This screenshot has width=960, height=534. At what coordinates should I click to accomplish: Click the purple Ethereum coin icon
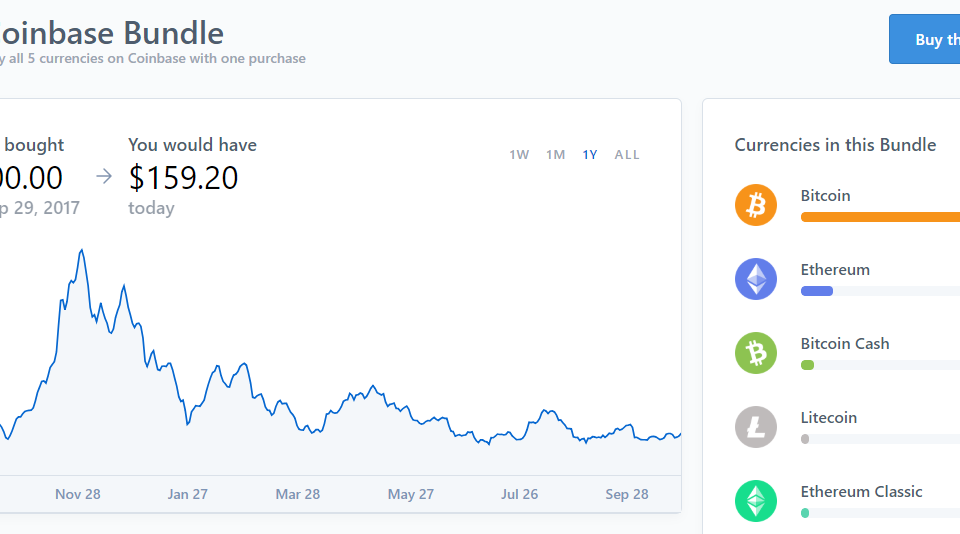tap(756, 279)
